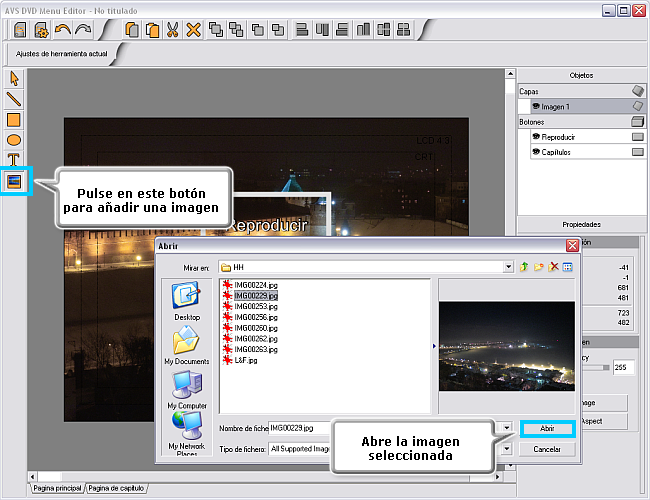Open My Network Places in sidebar
Viewport: 650px width, 500px height.
[x=187, y=434]
